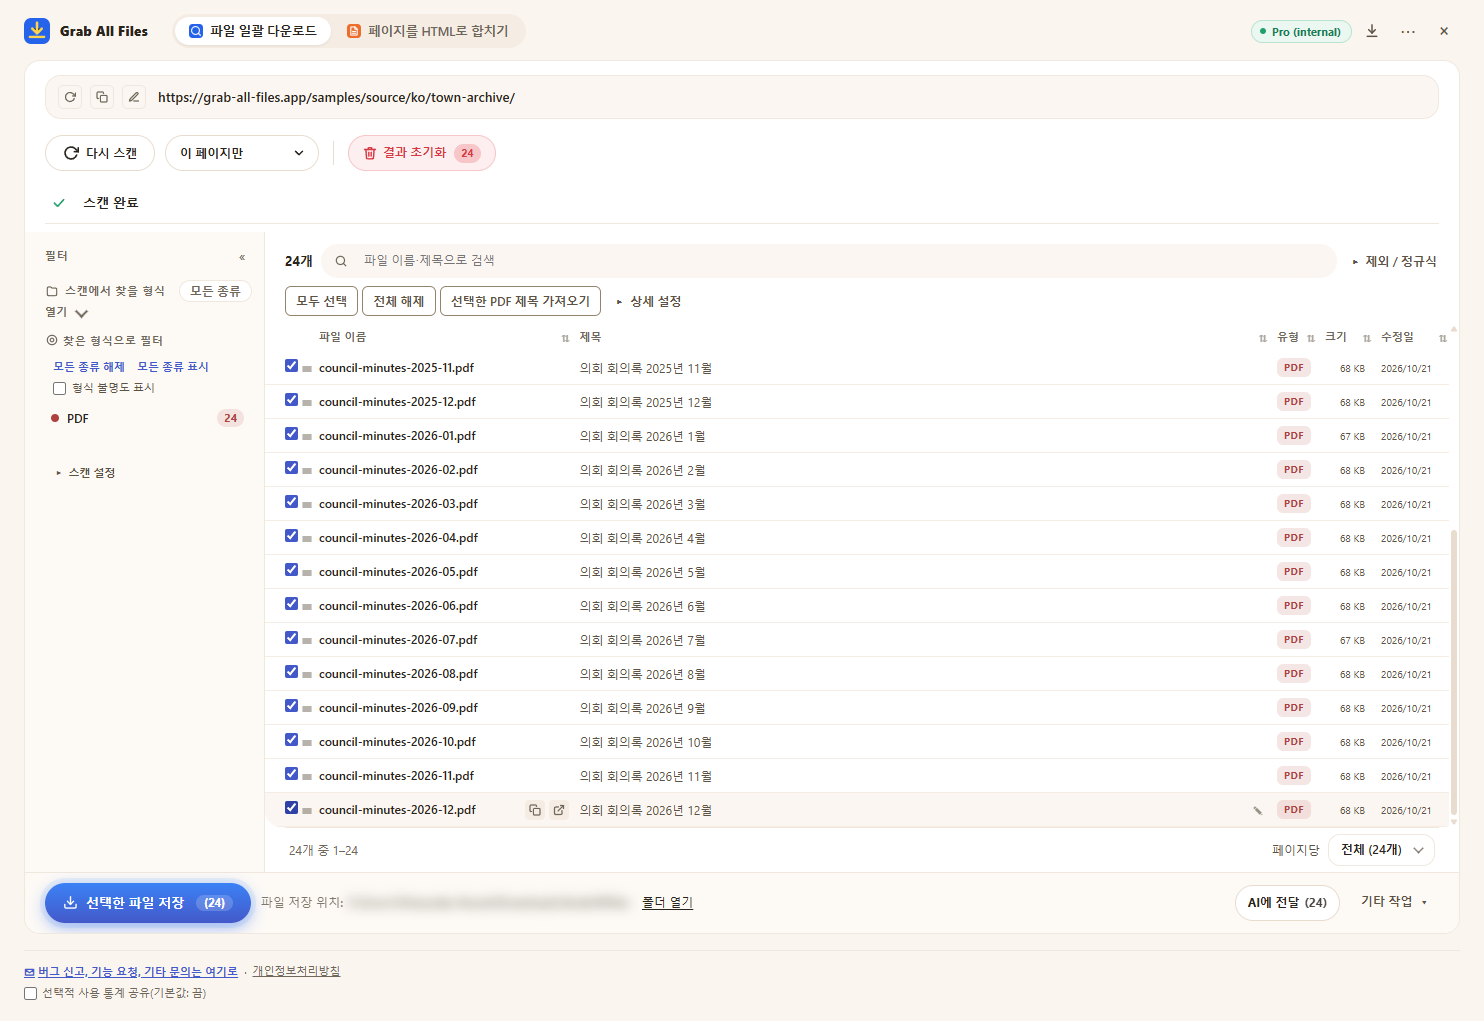Expand 상세 설정 options
This screenshot has height=1021, width=1484.
coord(649,301)
